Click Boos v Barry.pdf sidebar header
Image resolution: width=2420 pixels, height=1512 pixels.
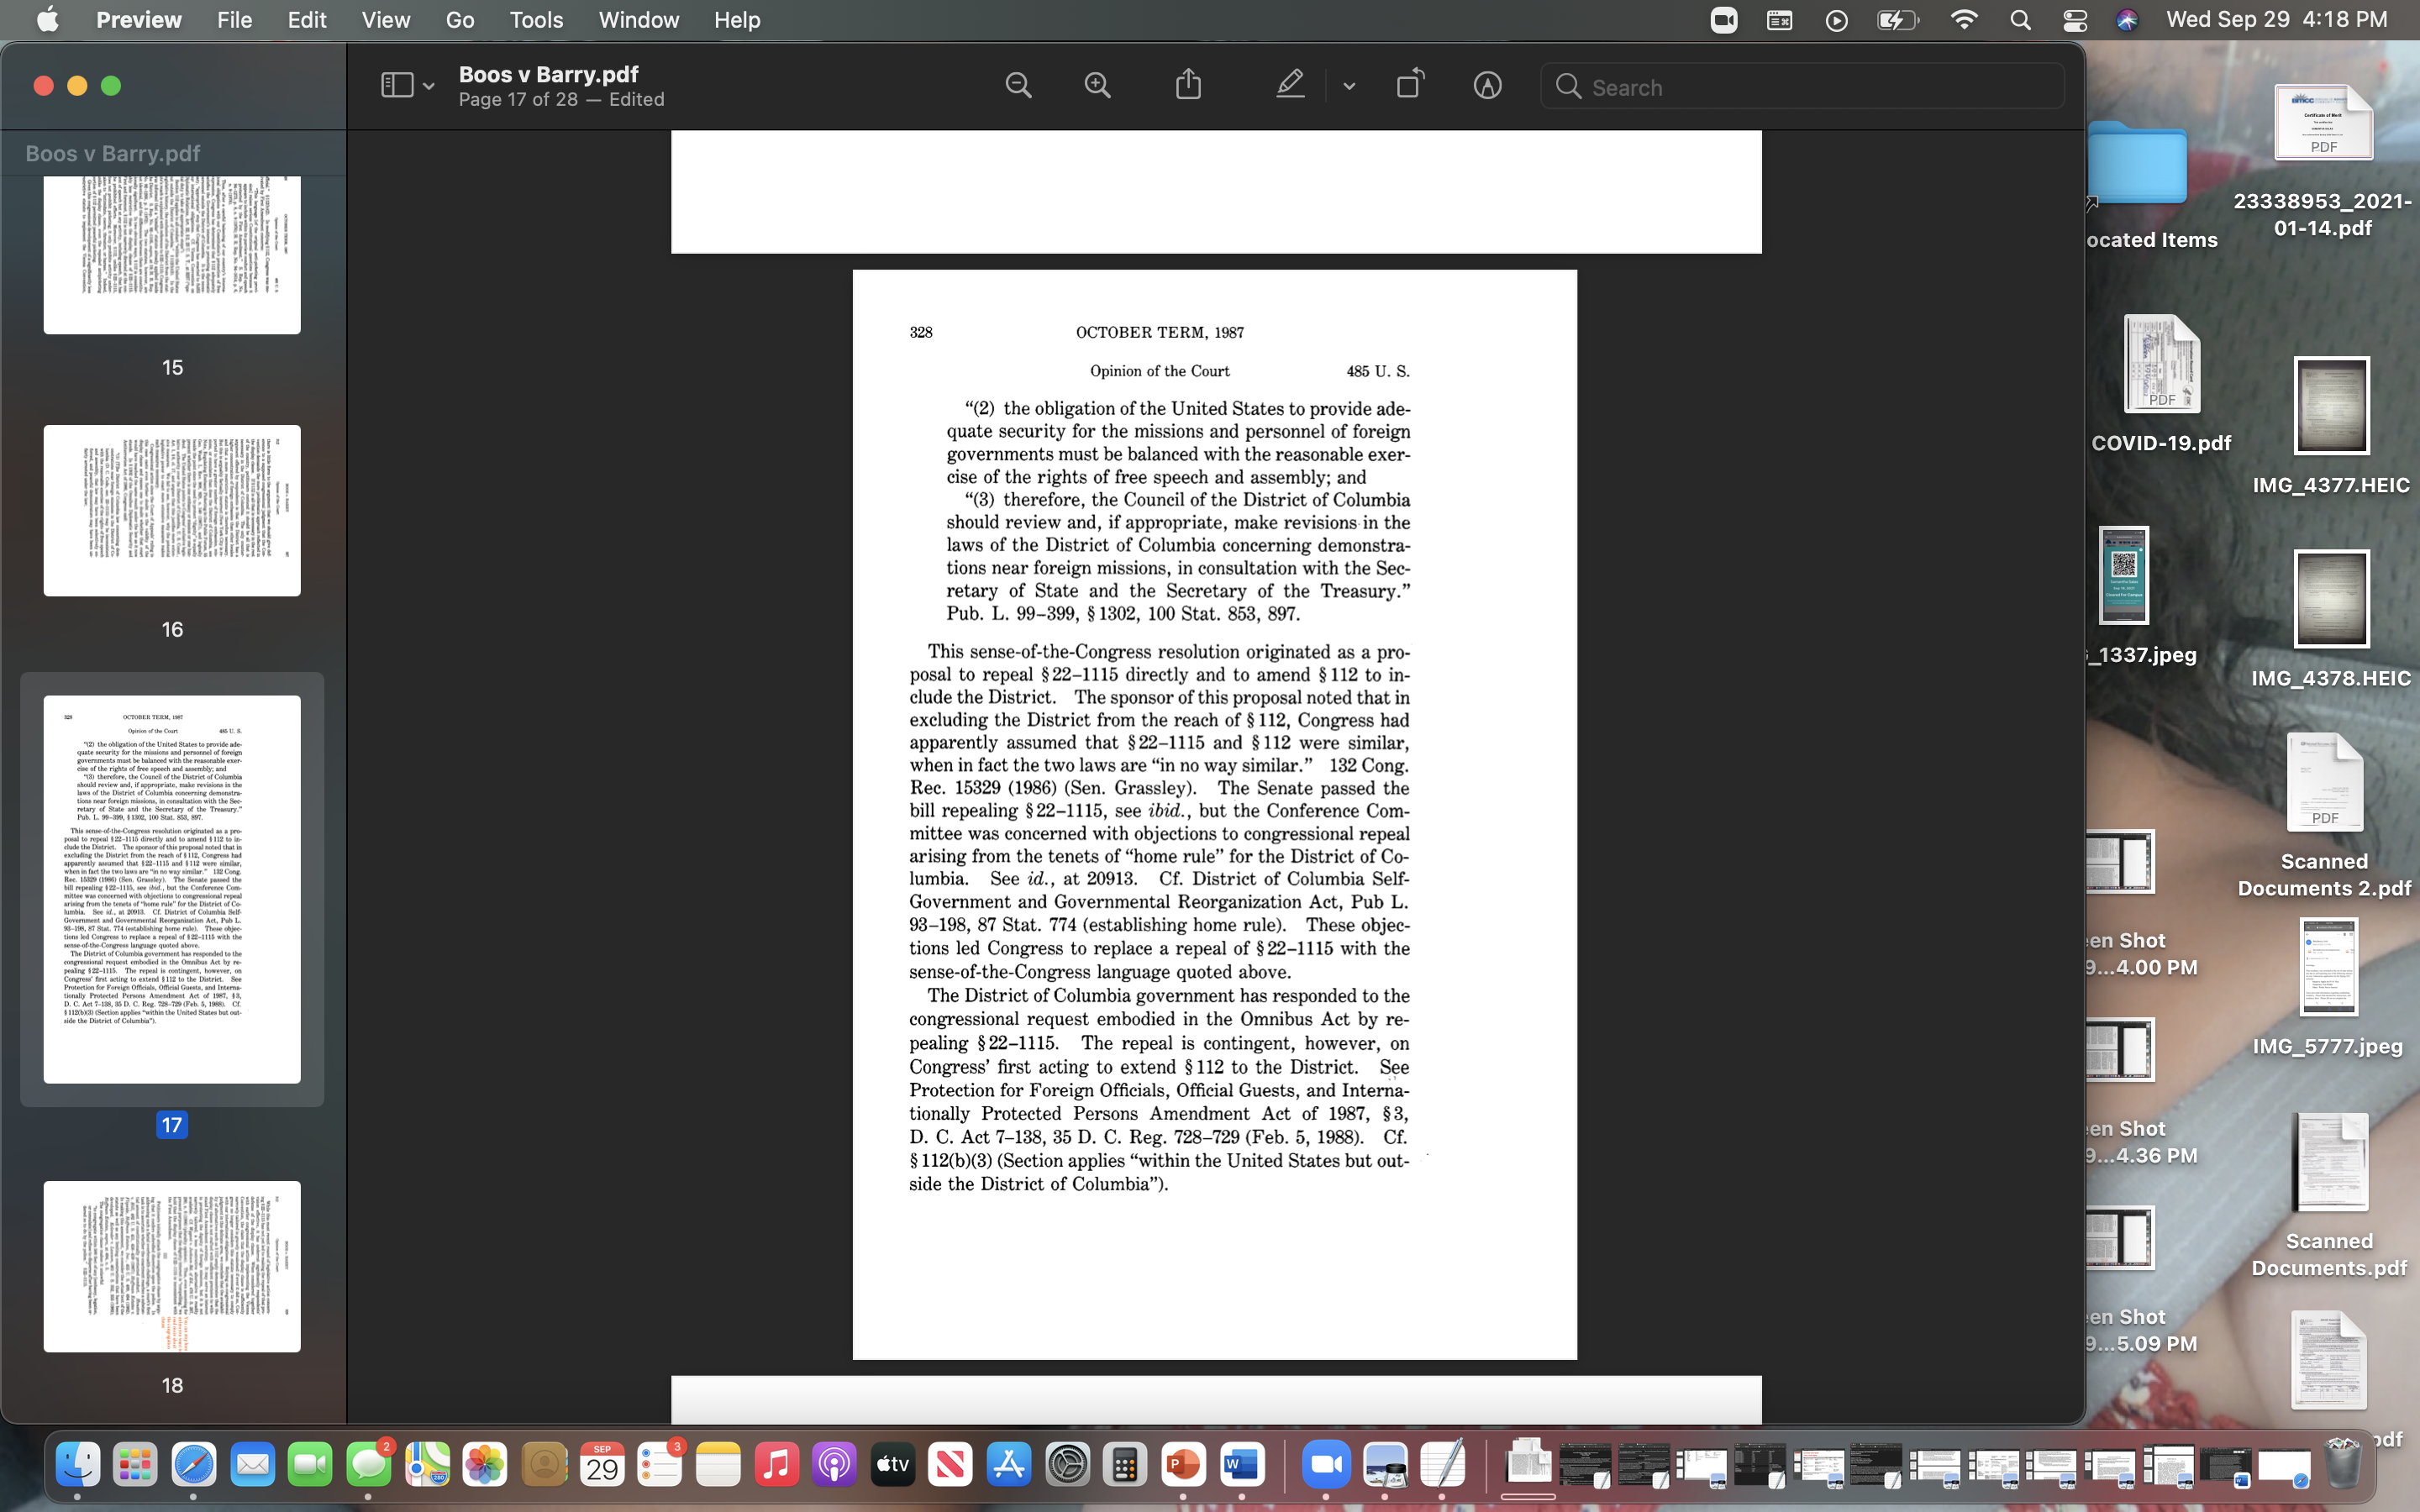click(112, 153)
